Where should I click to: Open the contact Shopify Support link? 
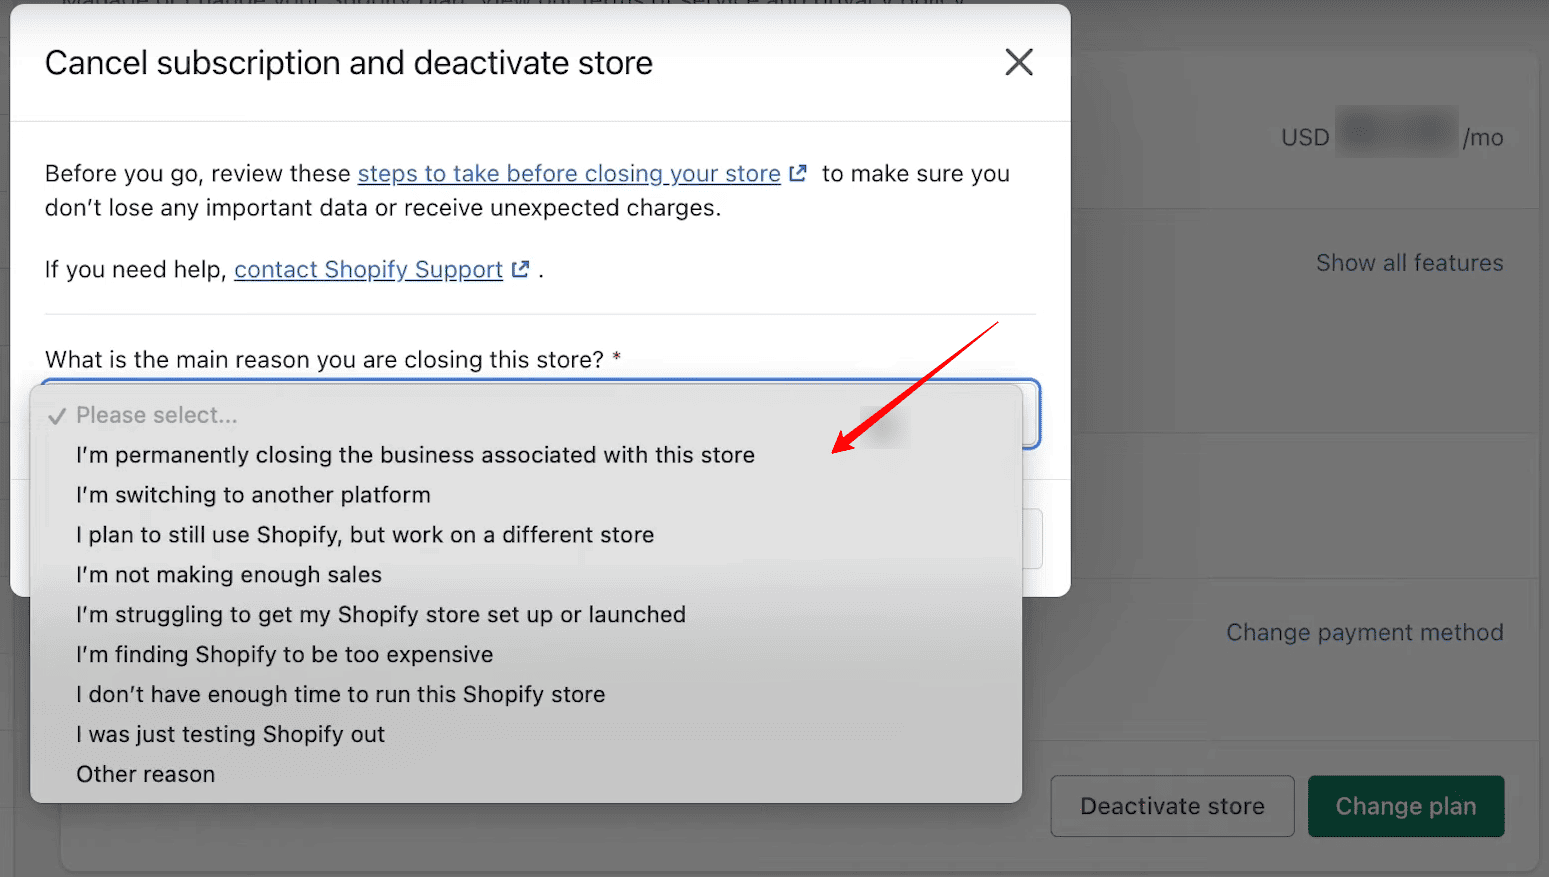(368, 268)
